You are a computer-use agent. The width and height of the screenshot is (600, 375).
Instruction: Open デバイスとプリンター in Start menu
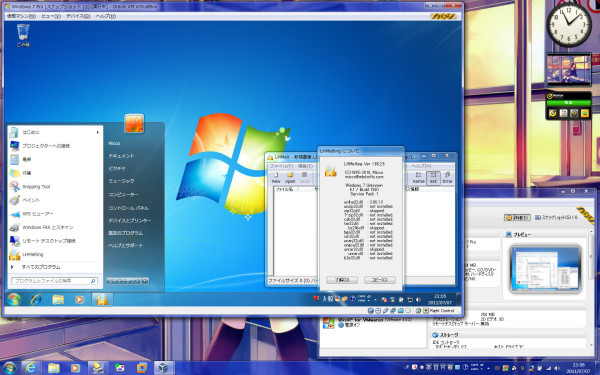[x=130, y=220]
